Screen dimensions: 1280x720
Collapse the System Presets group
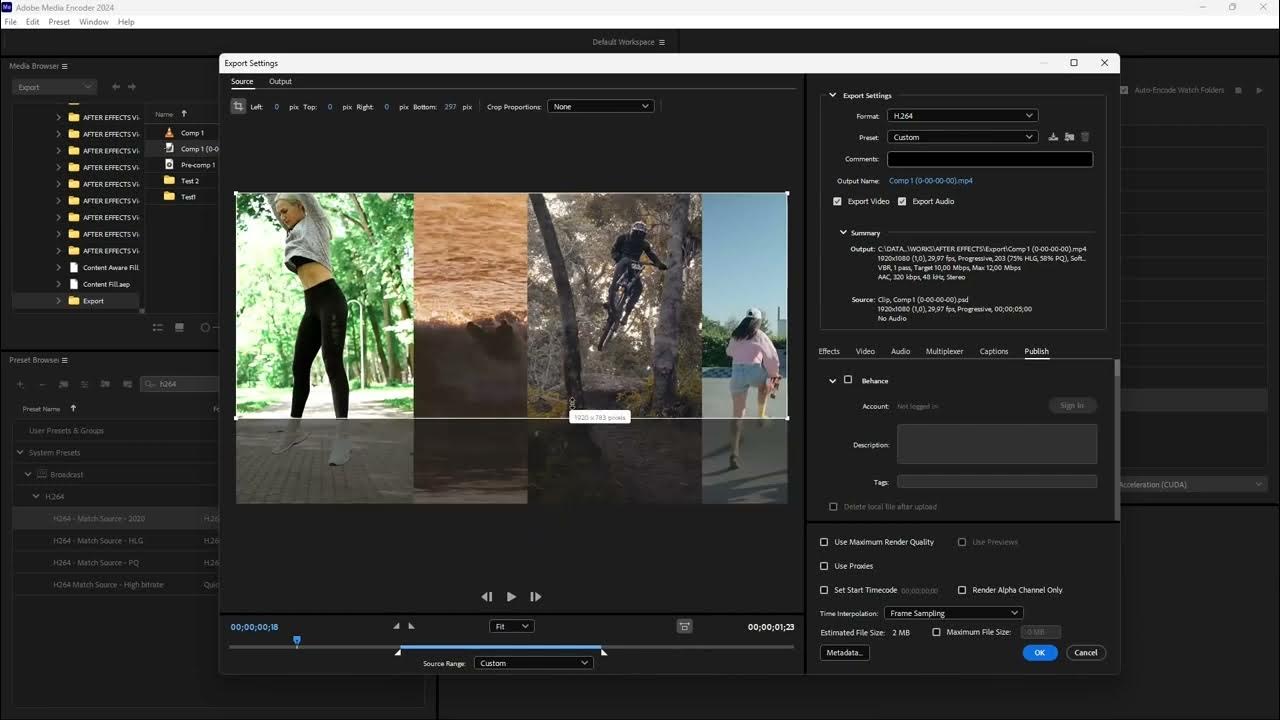pos(20,453)
